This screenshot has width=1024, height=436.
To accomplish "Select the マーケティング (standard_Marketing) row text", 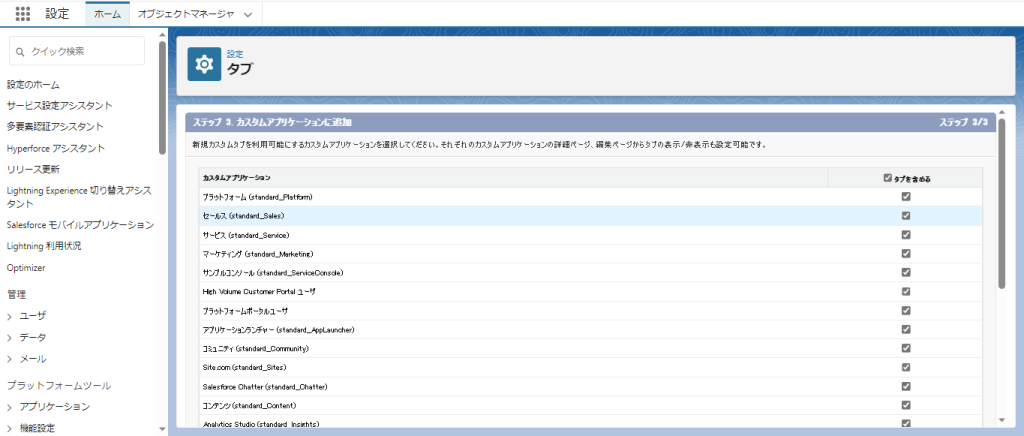I will click(x=258, y=253).
